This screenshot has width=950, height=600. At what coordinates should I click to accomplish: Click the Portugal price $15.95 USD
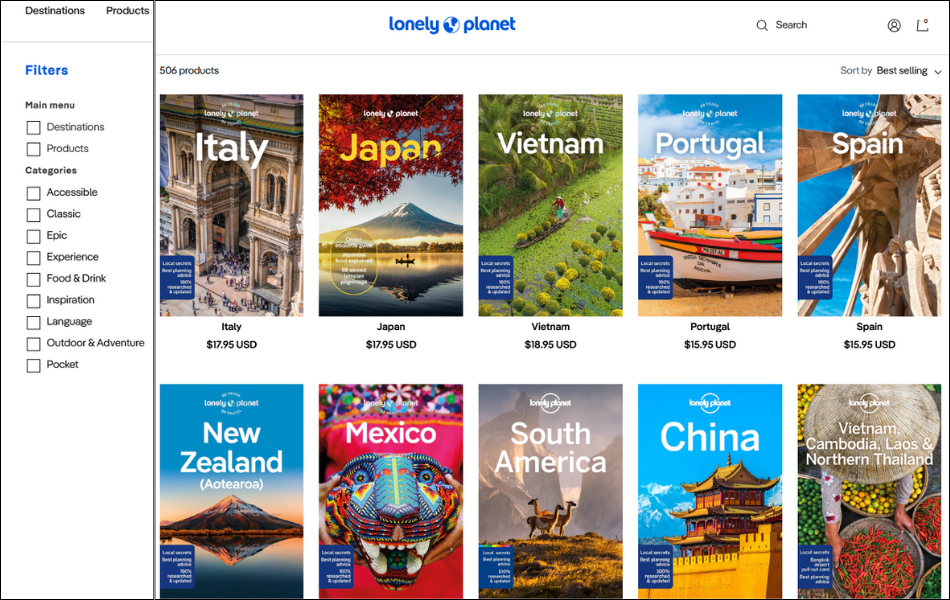710,345
